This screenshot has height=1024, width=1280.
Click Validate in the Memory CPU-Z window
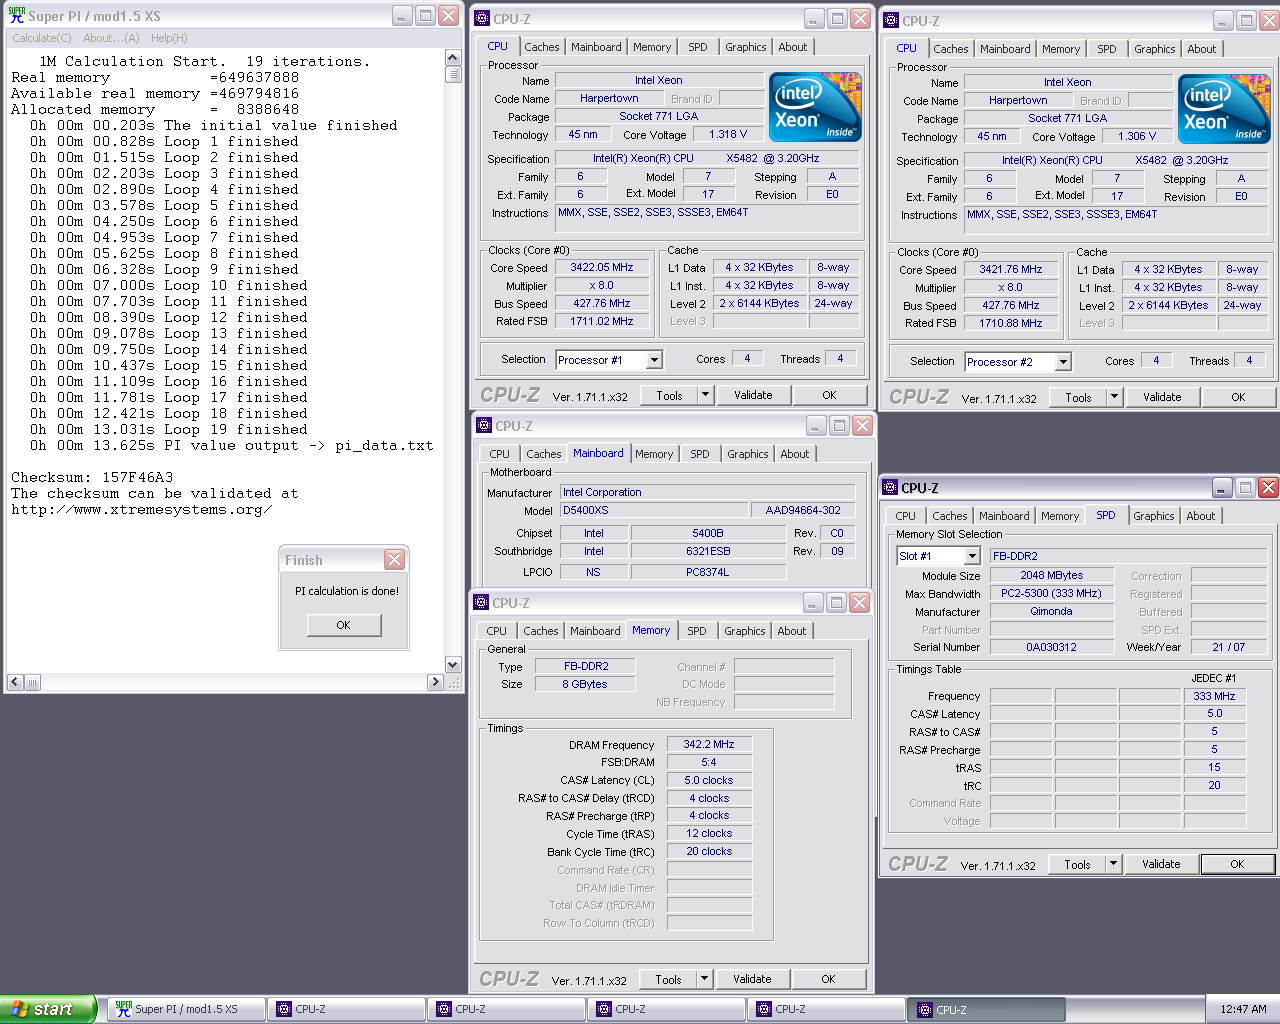tap(752, 979)
